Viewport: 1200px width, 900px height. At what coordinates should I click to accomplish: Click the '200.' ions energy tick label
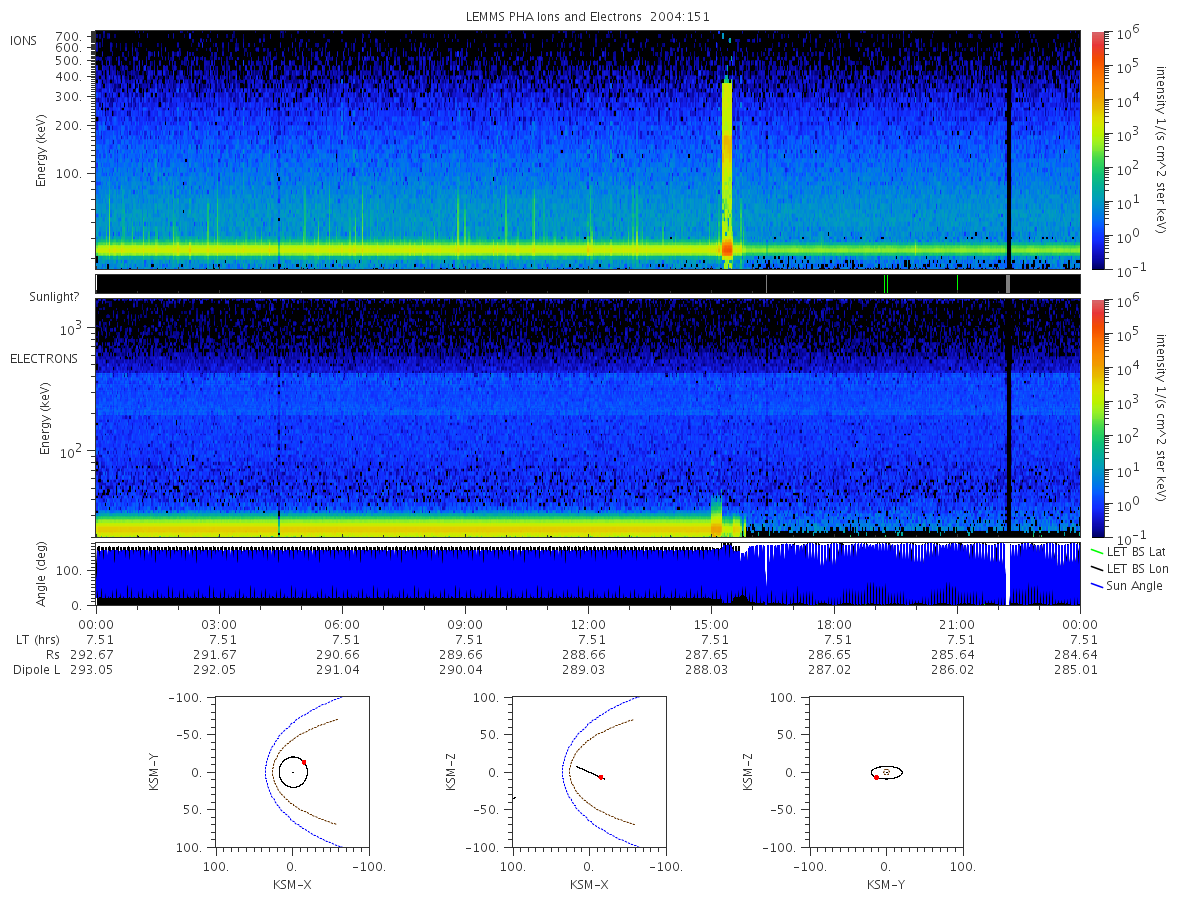[68, 126]
